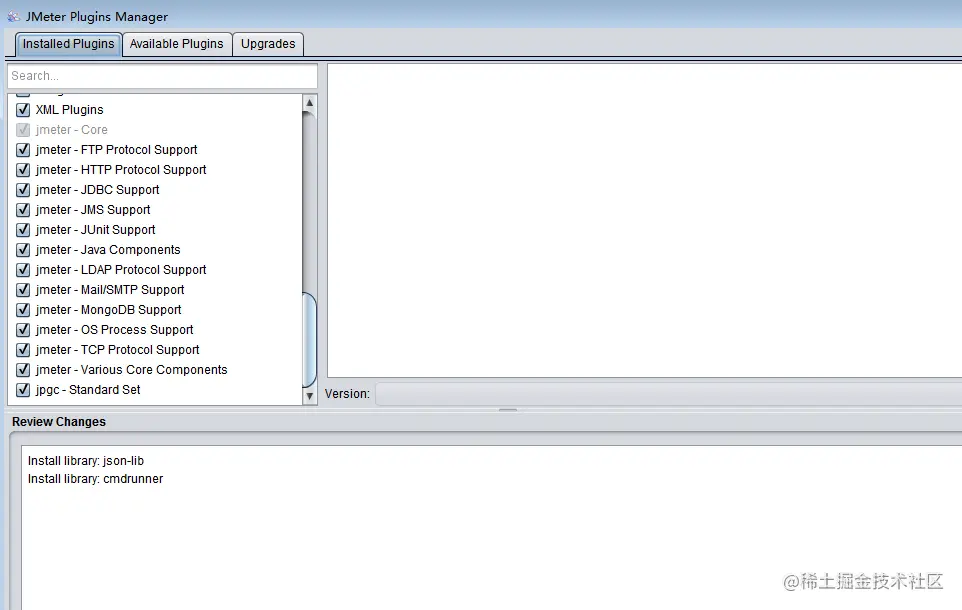Select 'jmeter - OS Process Support' entry
962x610 pixels.
click(114, 330)
